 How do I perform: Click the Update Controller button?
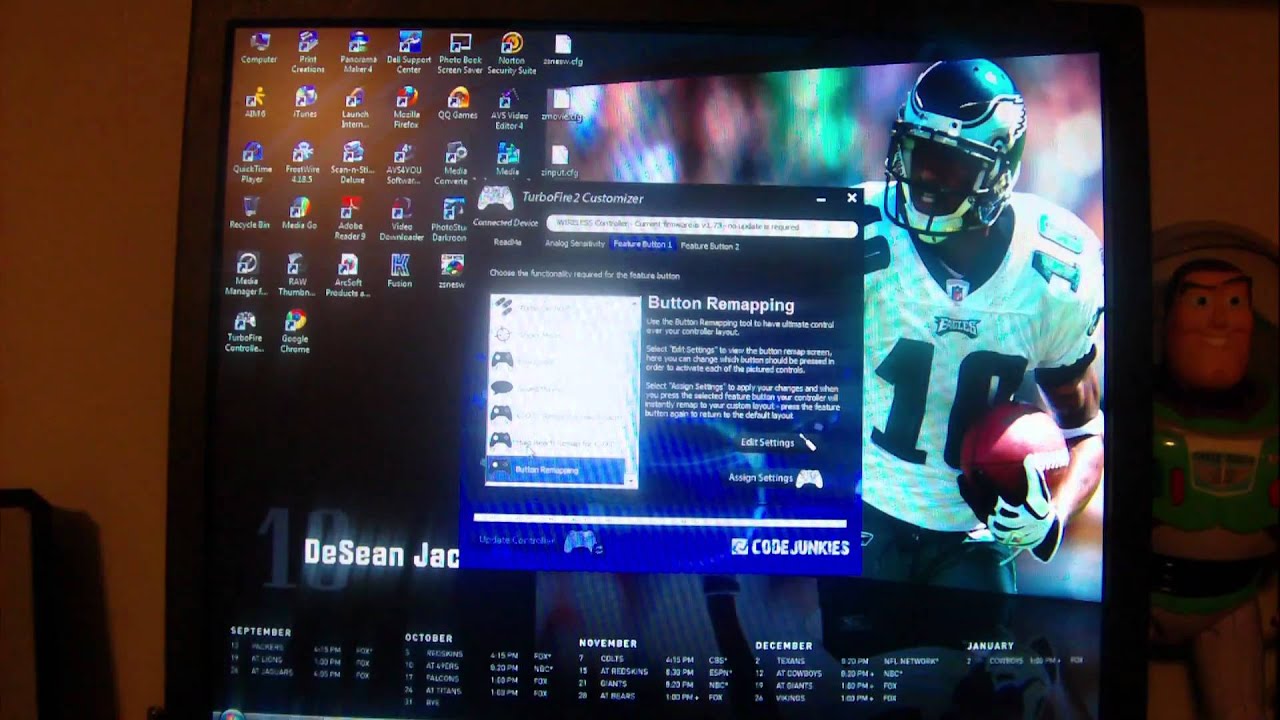point(539,541)
